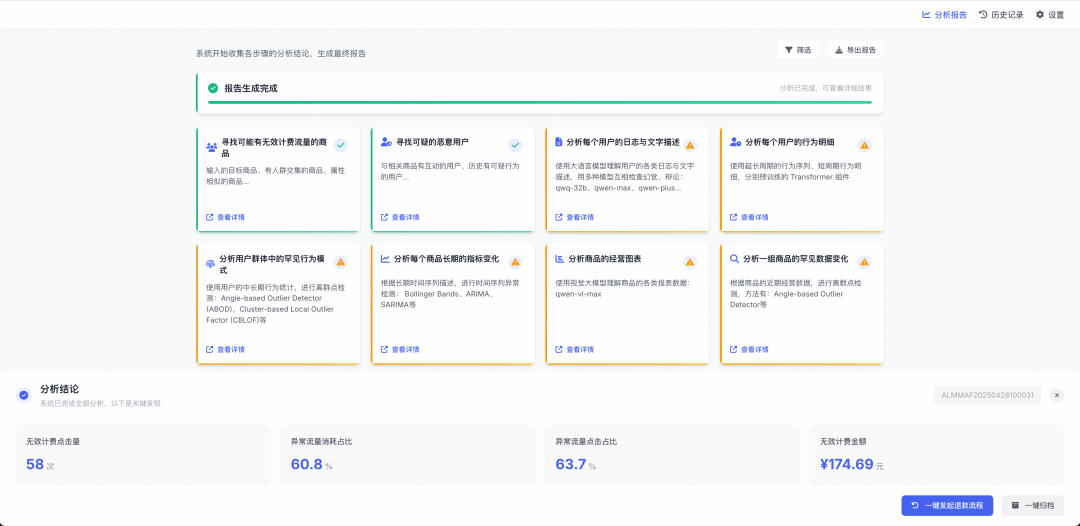Click the warning icon on 分析每个商品长期的指标变化 card
The width and height of the screenshot is (1080, 526).
pos(515,262)
